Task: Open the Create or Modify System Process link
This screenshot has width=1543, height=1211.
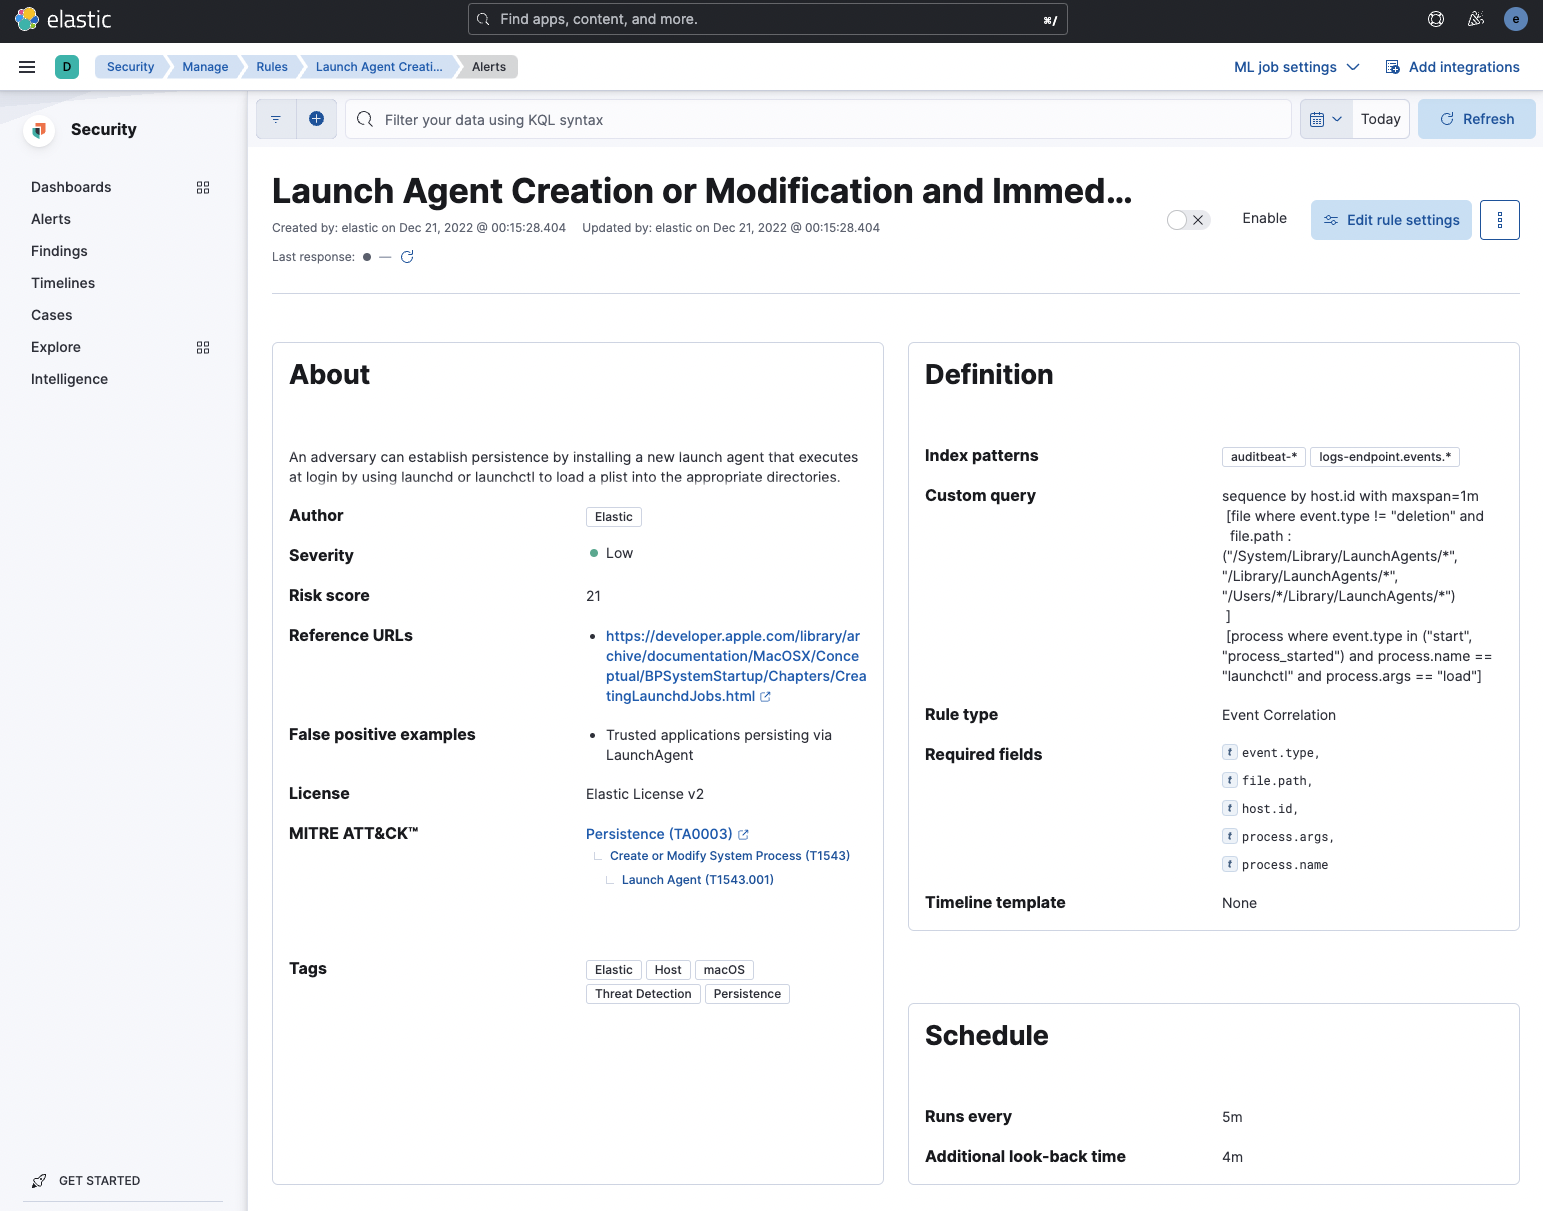Action: pyautogui.click(x=729, y=855)
